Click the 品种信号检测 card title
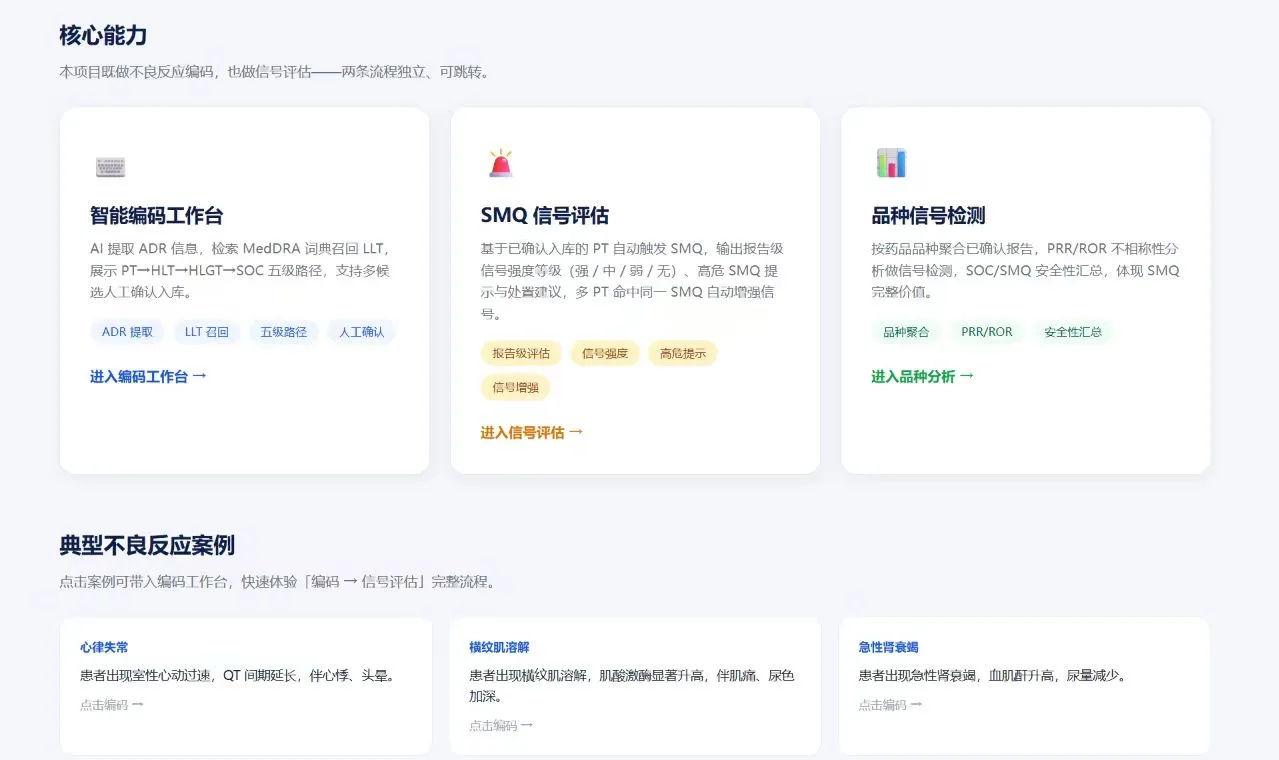1279x760 pixels. click(x=929, y=215)
